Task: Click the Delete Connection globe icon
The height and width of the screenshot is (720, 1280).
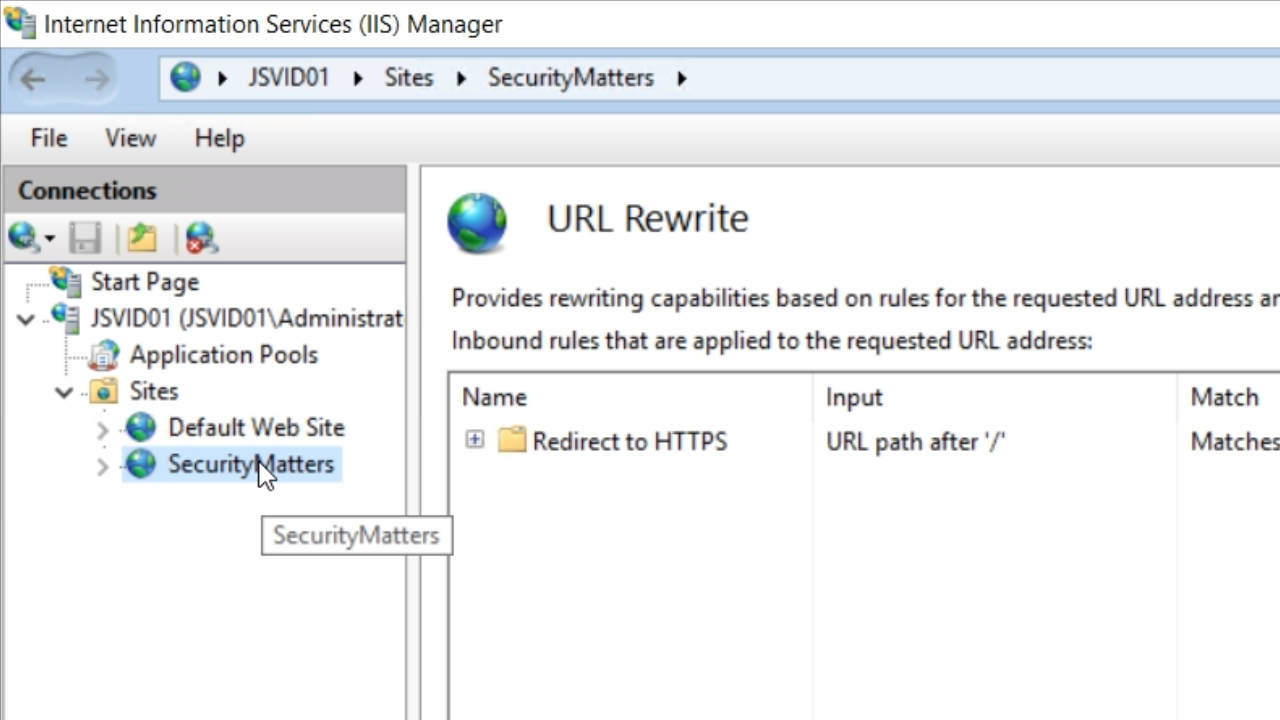Action: [201, 238]
